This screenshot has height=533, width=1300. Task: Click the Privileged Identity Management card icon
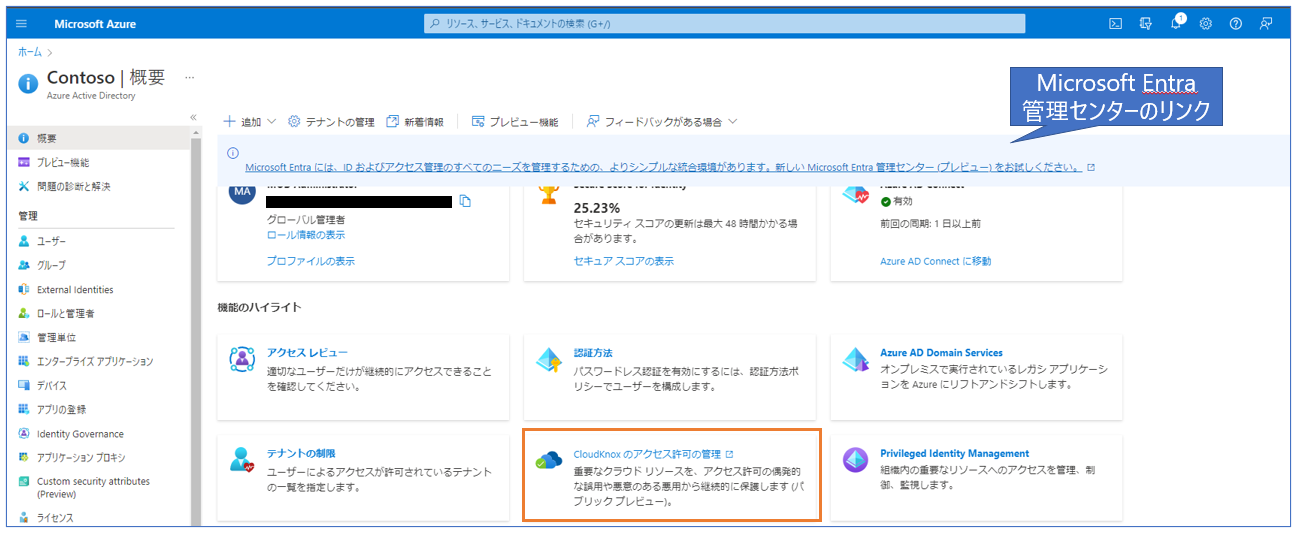pos(856,460)
